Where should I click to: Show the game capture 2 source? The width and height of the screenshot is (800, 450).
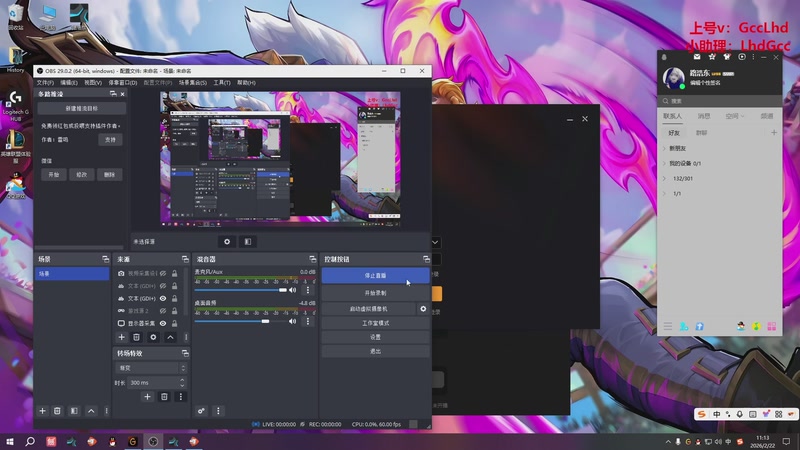[x=163, y=311]
